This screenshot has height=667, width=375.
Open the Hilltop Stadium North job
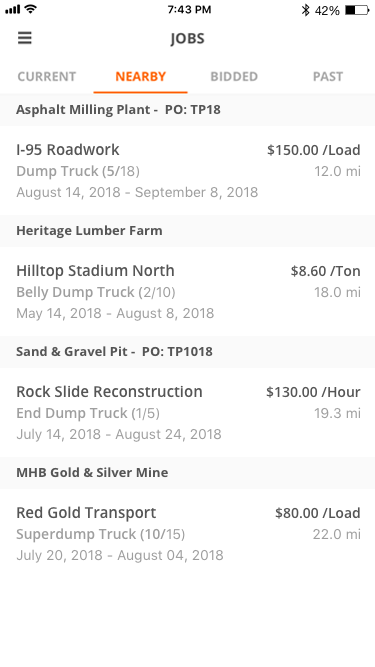(188, 291)
